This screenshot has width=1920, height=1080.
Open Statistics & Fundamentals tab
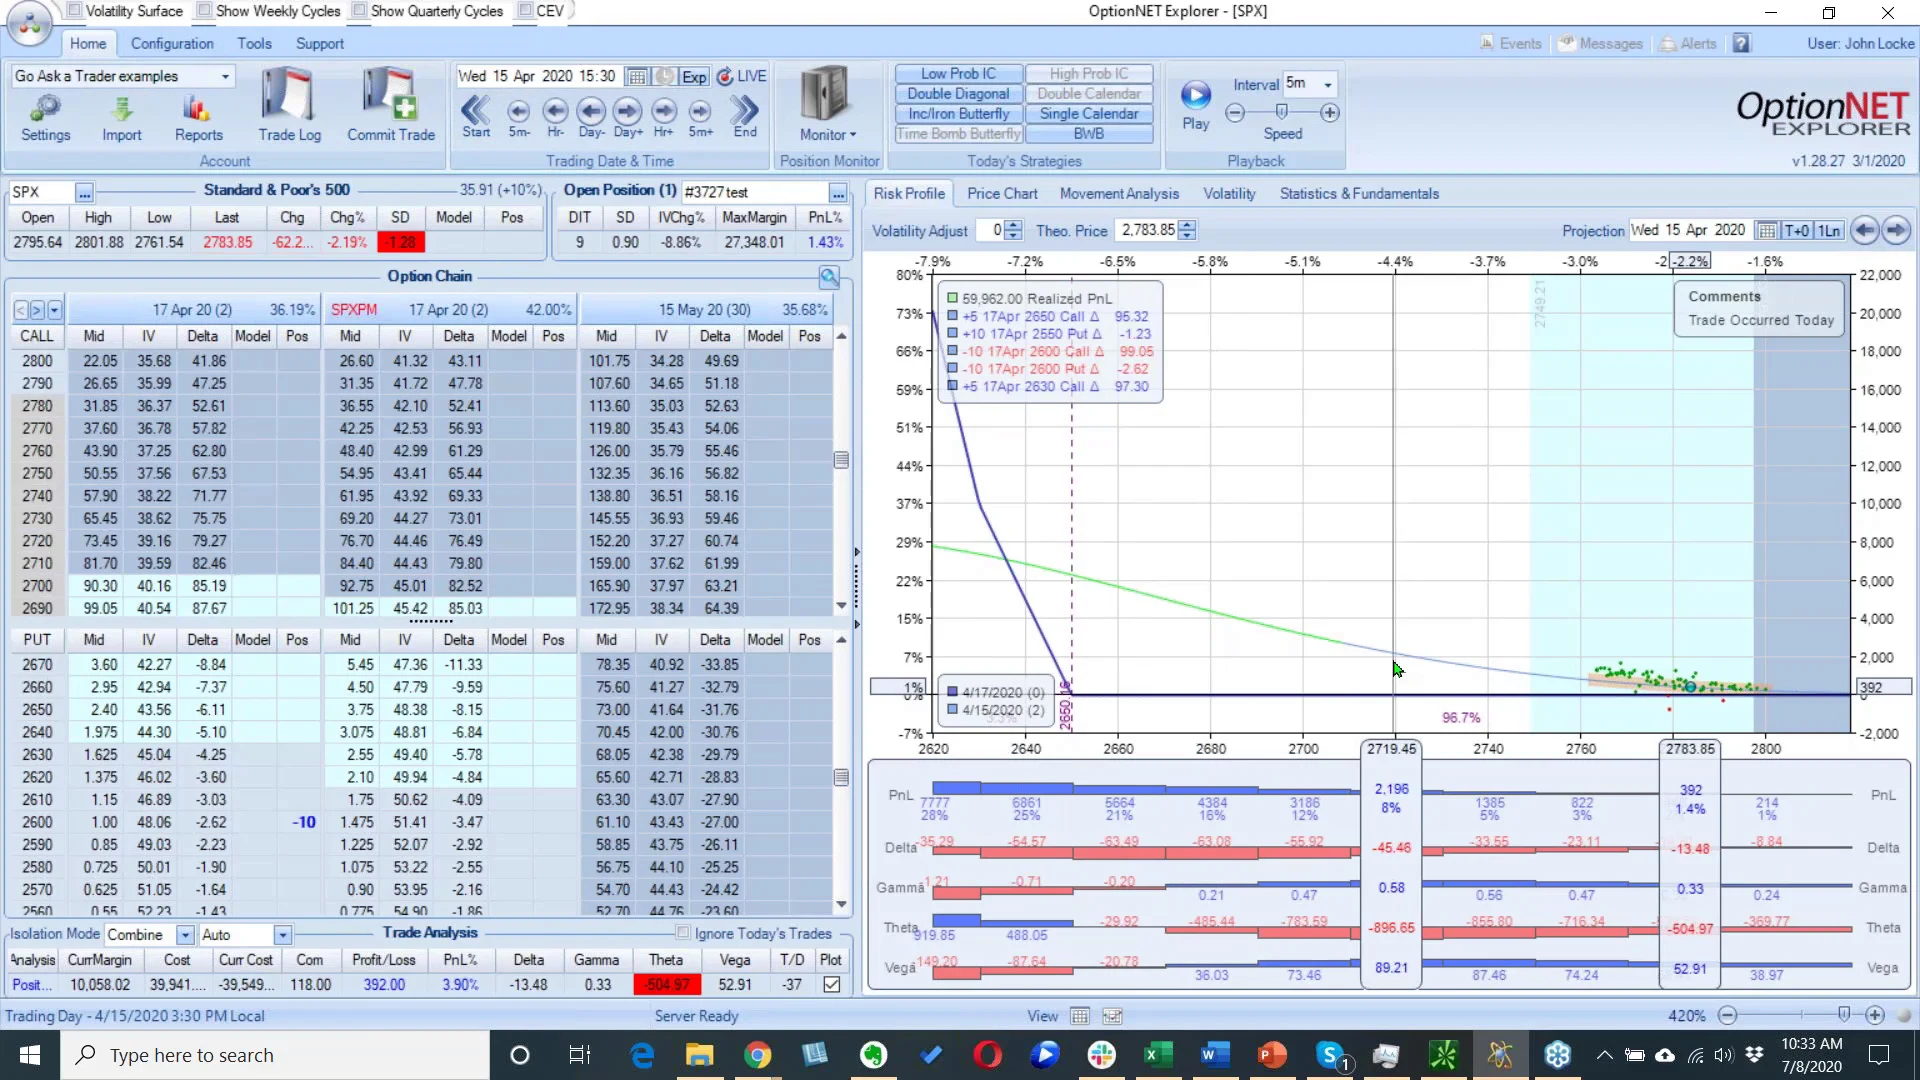(x=1359, y=194)
